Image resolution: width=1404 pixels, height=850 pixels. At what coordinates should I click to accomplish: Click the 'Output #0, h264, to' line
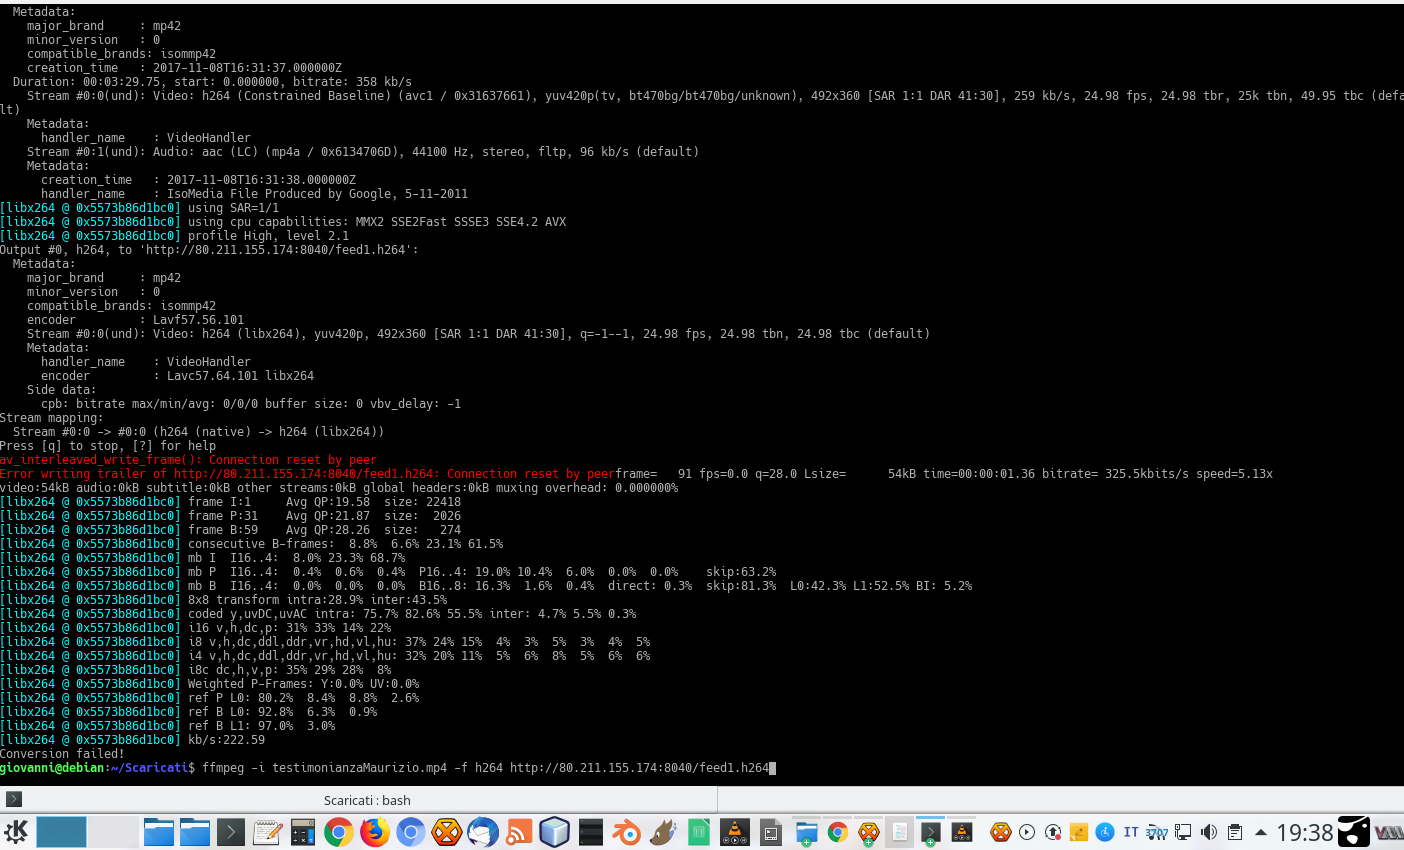[209, 250]
